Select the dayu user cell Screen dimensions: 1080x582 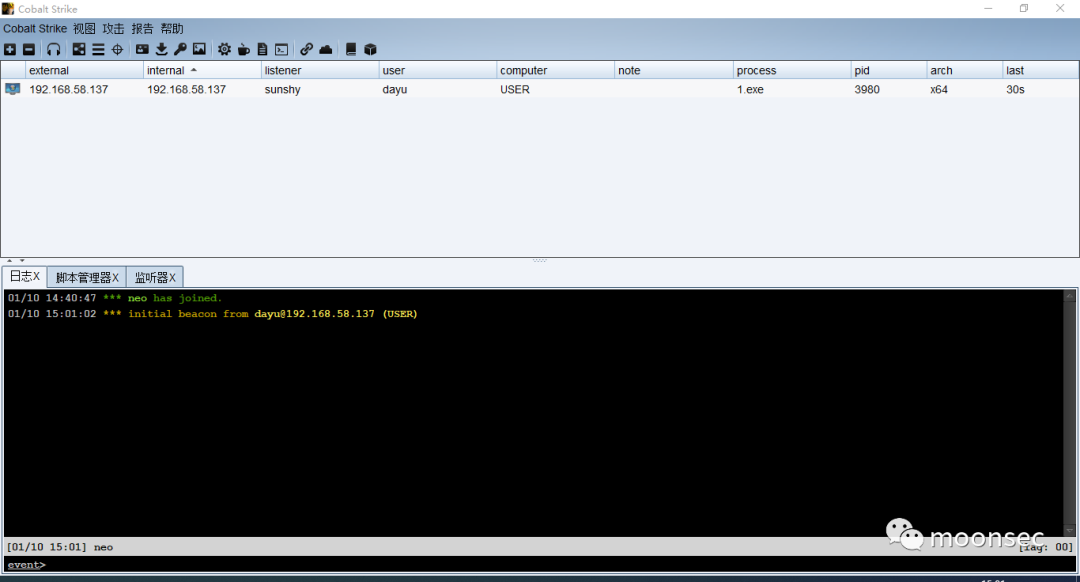click(437, 90)
